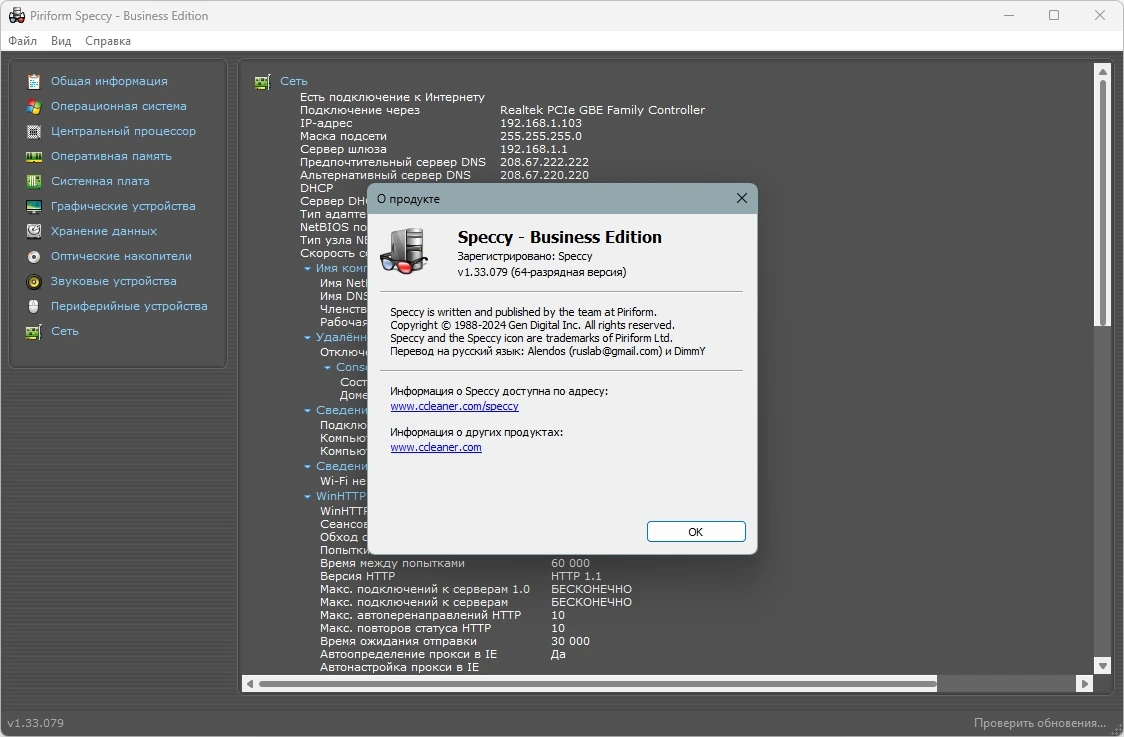The height and width of the screenshot is (737, 1124).
Task: Open the Общая информация summary icon
Action: tap(34, 82)
